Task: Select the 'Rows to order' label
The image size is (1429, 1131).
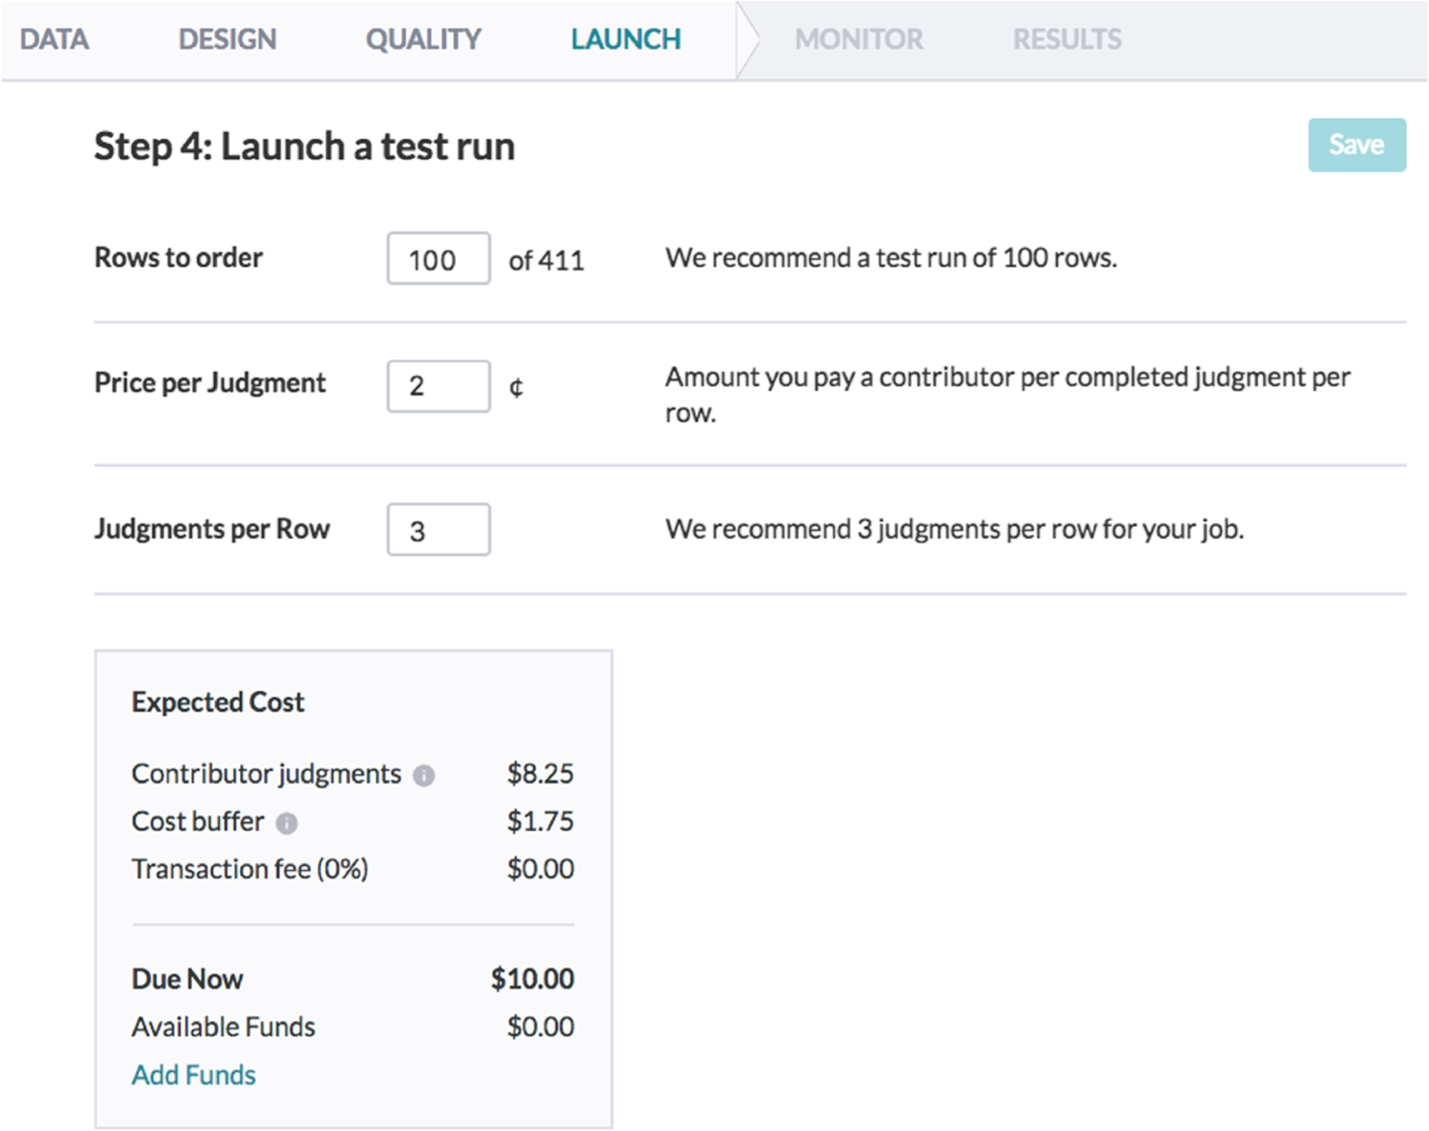Action: click(x=178, y=258)
